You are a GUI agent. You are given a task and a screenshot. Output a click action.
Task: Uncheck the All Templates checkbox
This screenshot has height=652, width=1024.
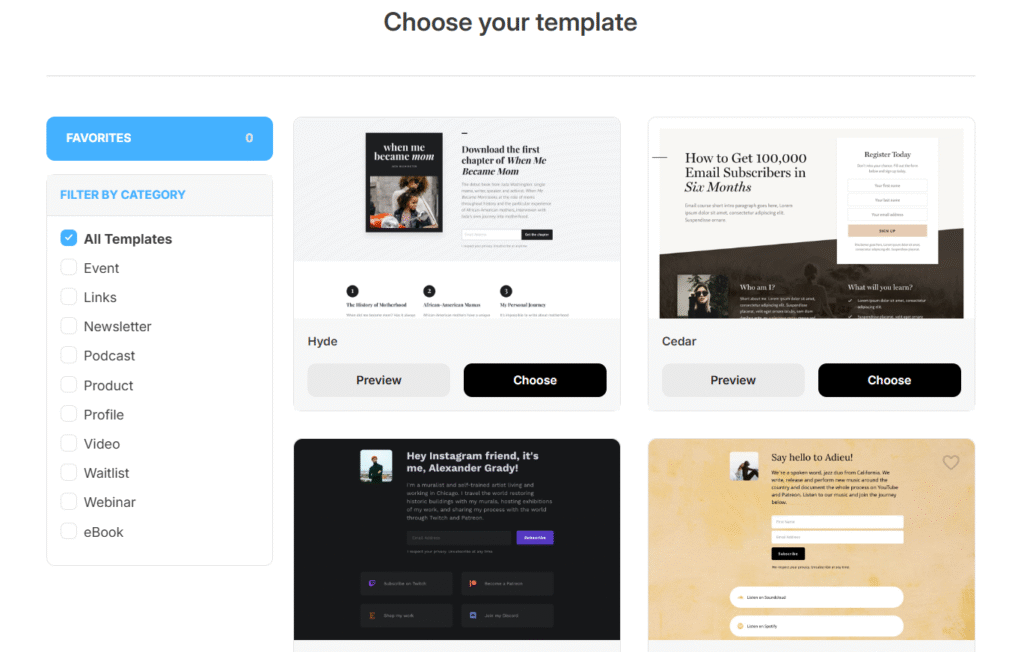pyautogui.click(x=69, y=238)
